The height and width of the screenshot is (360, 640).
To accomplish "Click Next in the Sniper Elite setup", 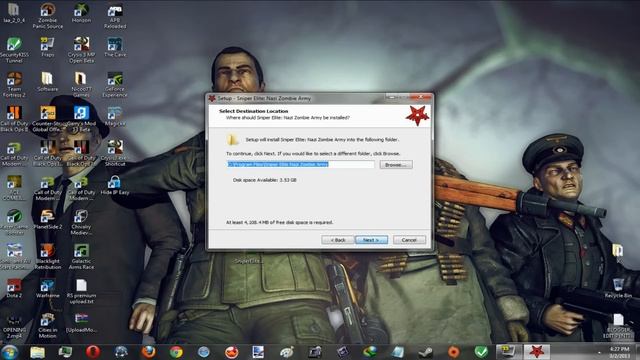I will pos(371,240).
